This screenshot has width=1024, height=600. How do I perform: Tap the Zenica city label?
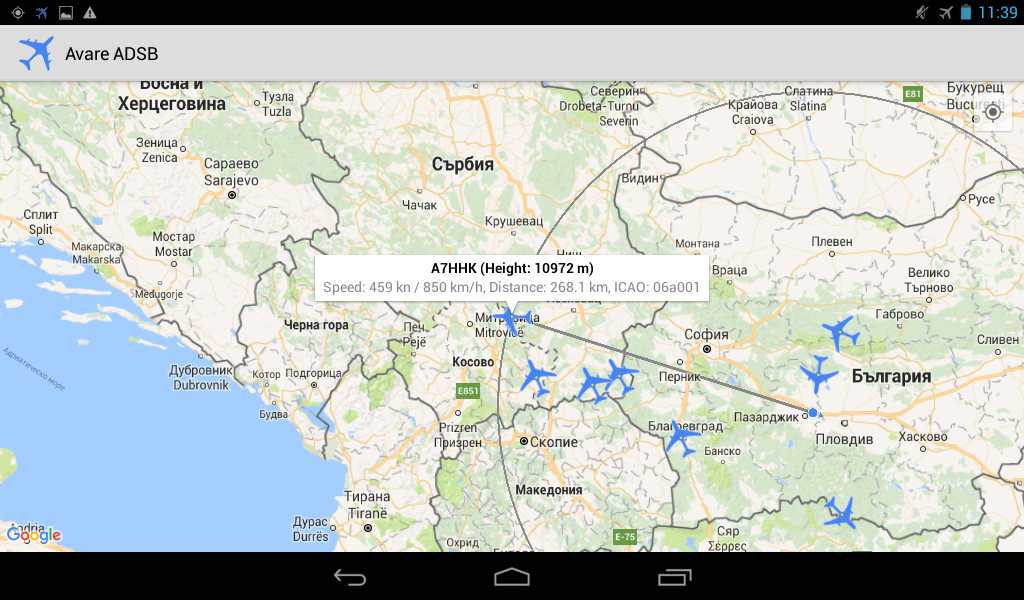click(x=159, y=157)
